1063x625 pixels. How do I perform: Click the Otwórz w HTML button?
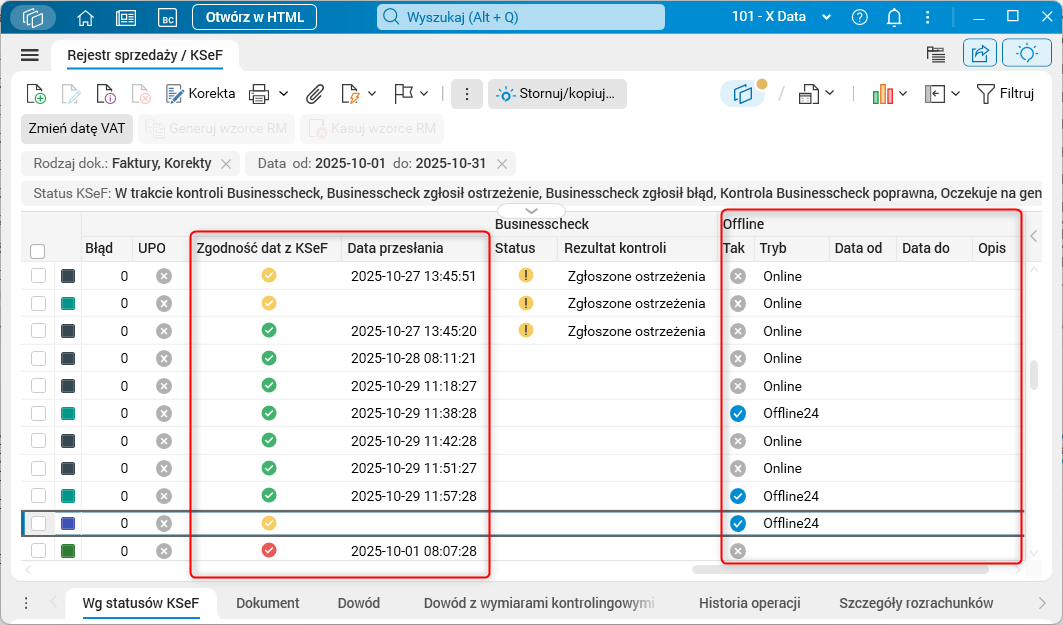click(255, 18)
